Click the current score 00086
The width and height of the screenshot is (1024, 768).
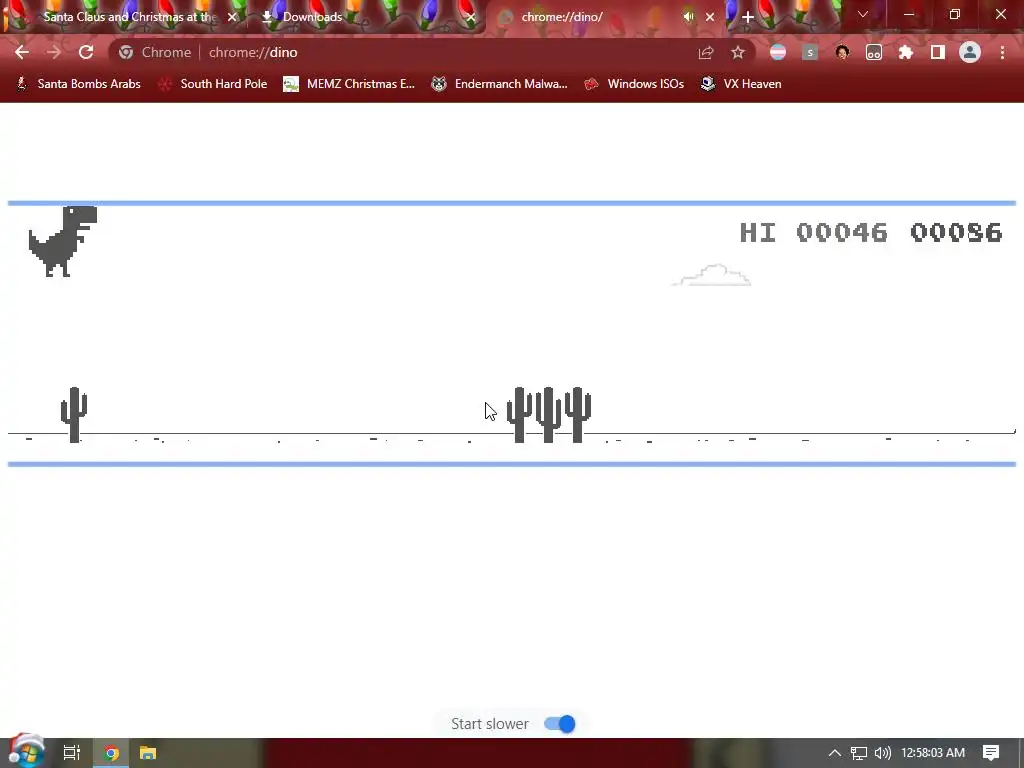pos(956,232)
